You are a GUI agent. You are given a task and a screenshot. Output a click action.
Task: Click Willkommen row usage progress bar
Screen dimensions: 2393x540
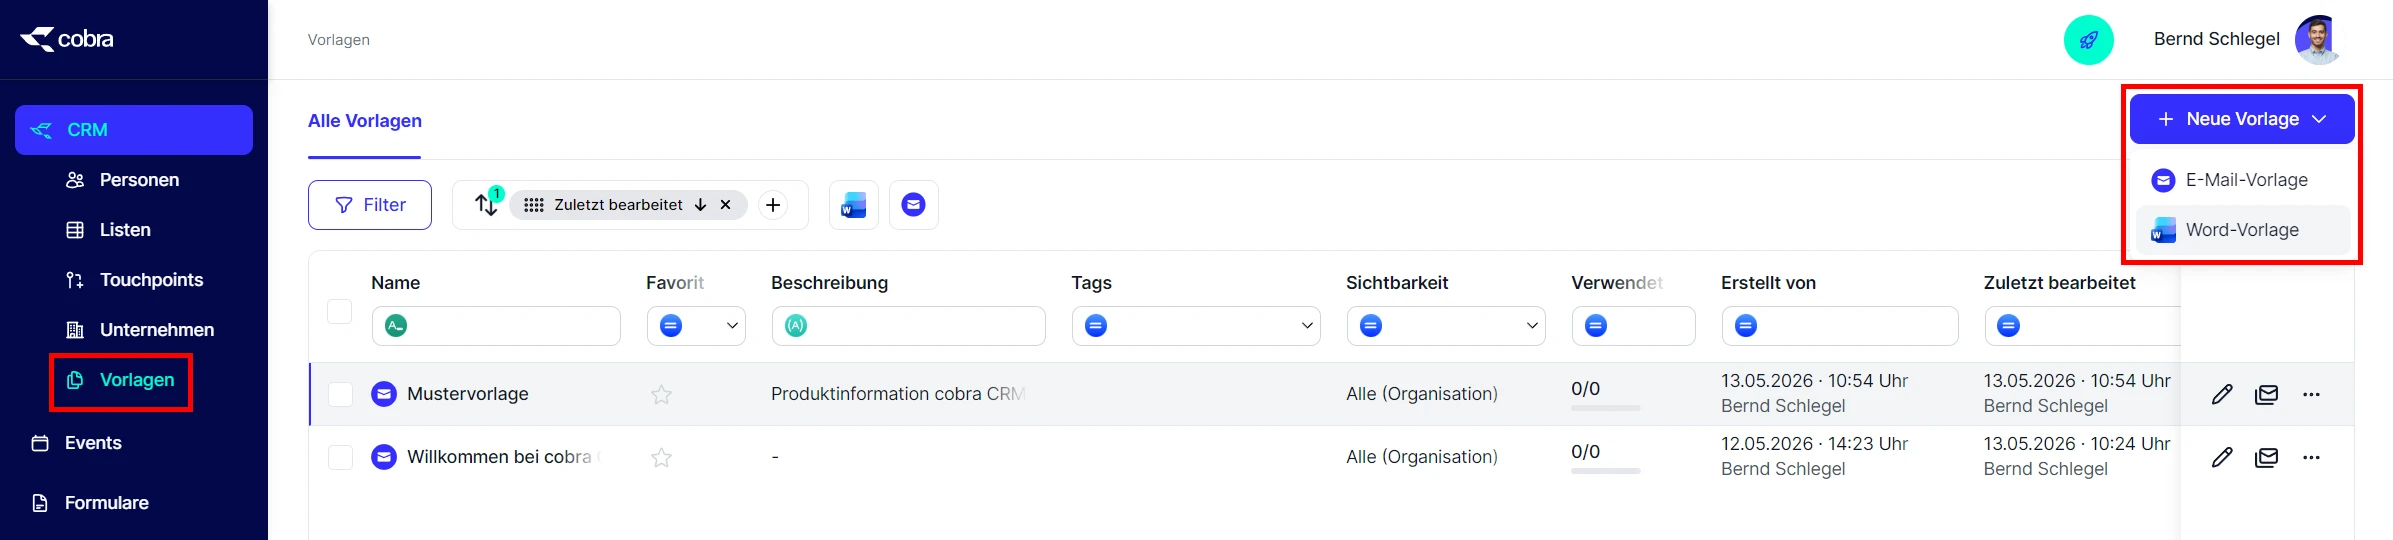point(1606,471)
